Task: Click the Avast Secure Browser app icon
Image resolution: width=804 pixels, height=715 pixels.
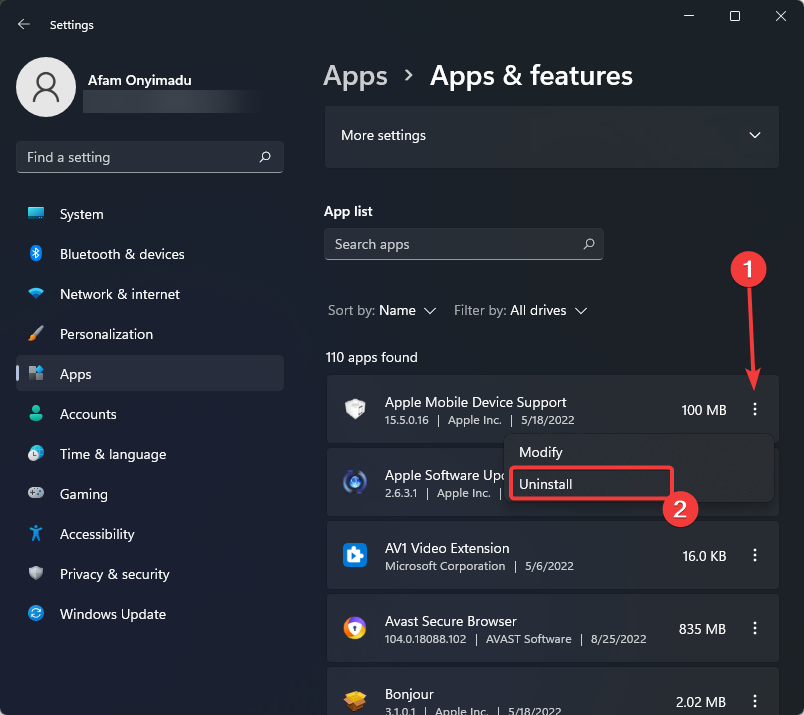Action: tap(355, 628)
